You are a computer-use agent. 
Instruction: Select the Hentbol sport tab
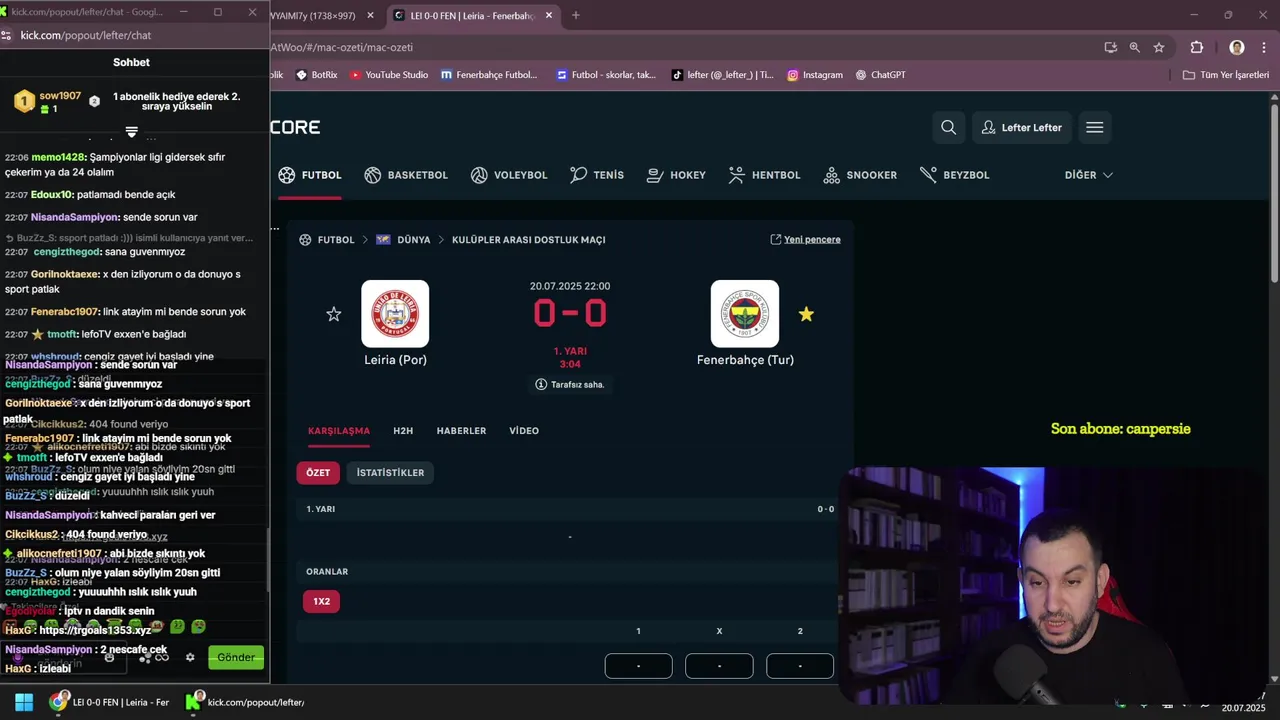coord(764,175)
